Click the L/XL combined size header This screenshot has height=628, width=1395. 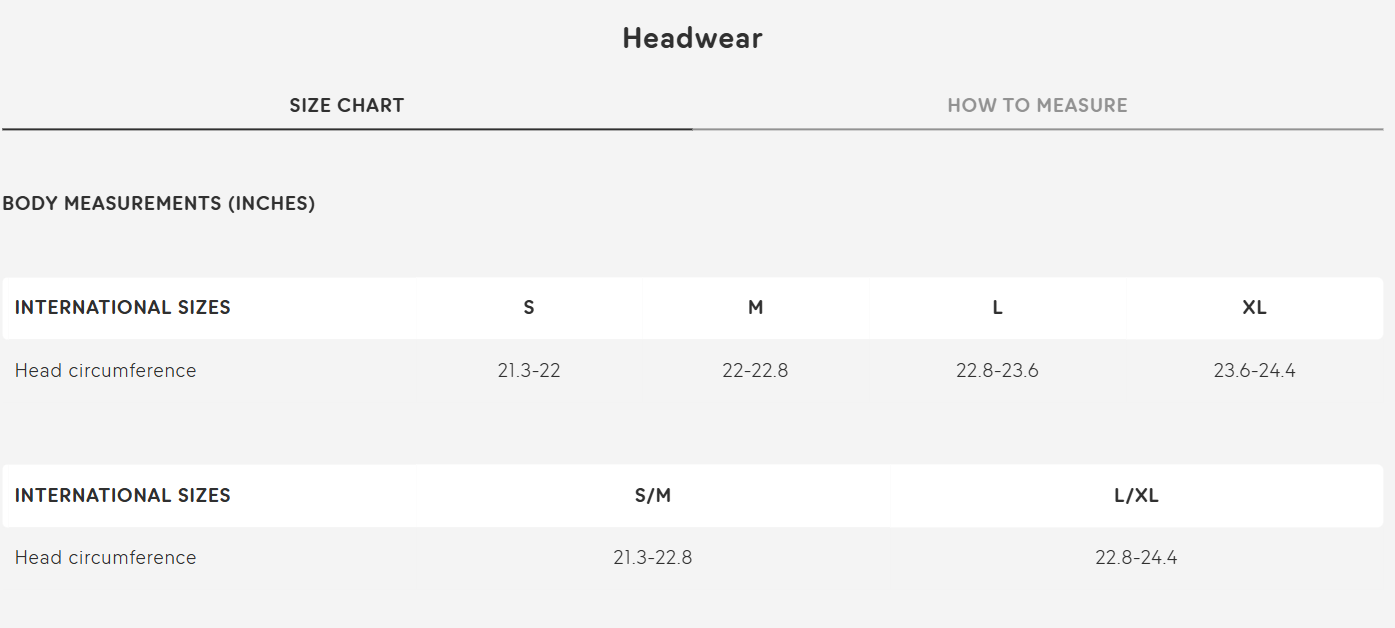1136,495
